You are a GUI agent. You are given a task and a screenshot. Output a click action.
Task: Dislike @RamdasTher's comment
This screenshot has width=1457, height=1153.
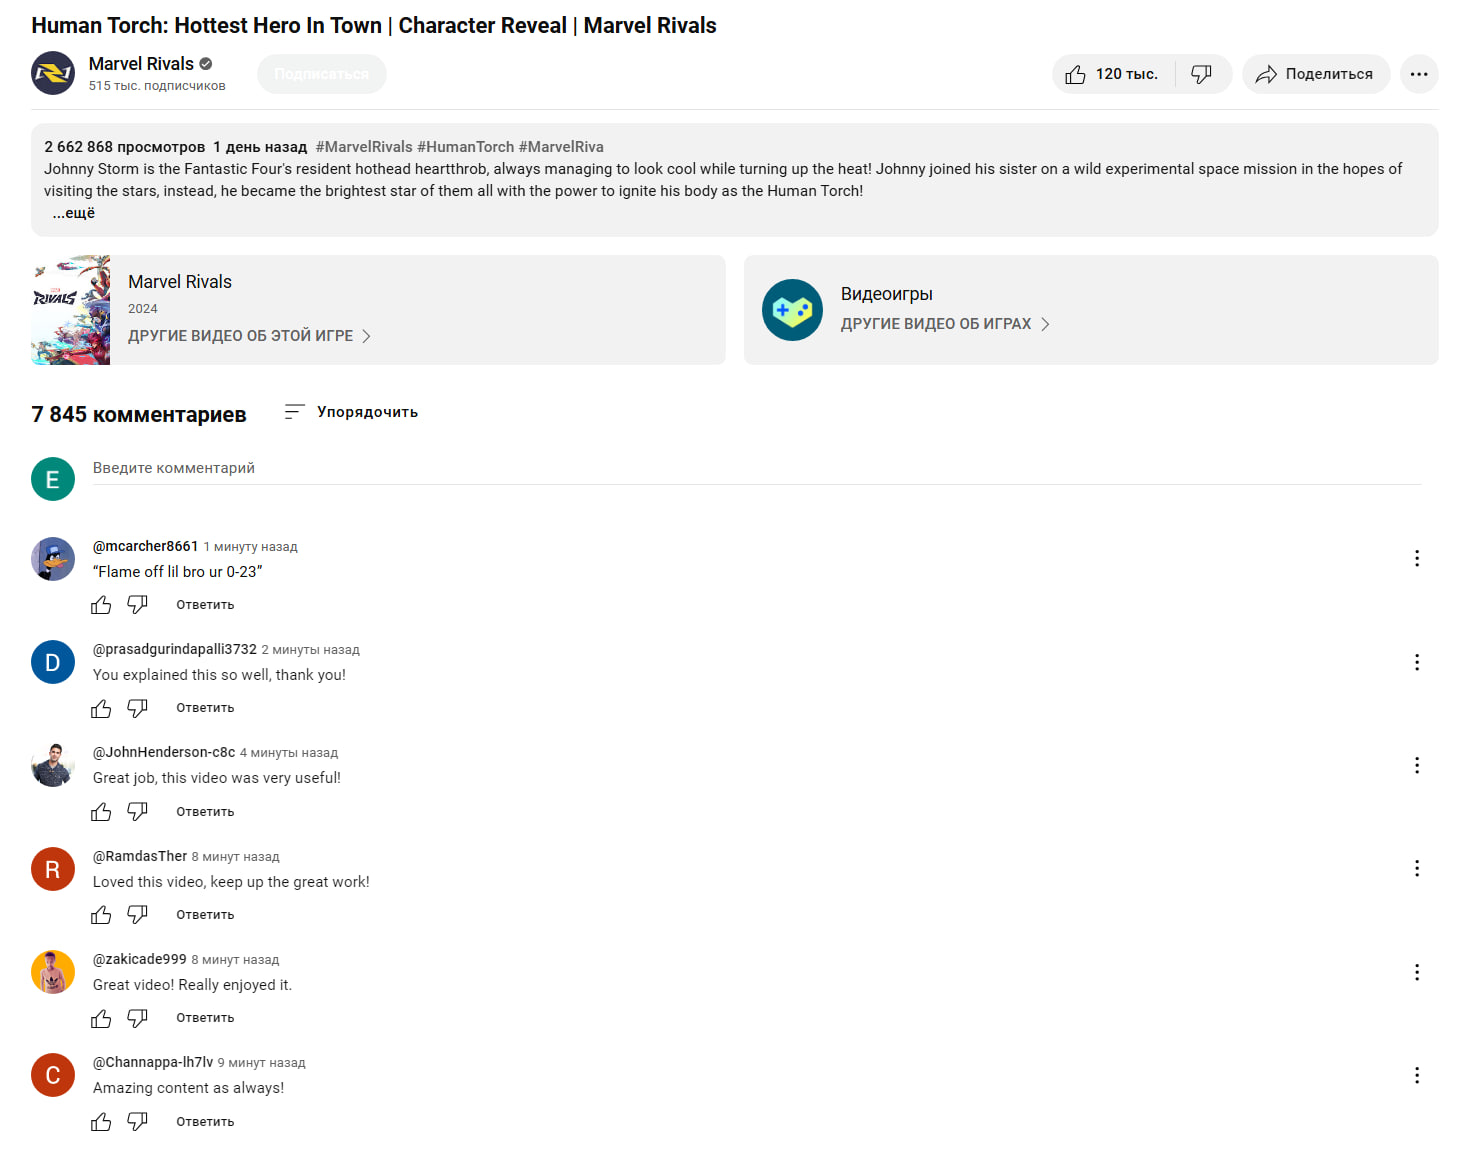click(x=138, y=915)
